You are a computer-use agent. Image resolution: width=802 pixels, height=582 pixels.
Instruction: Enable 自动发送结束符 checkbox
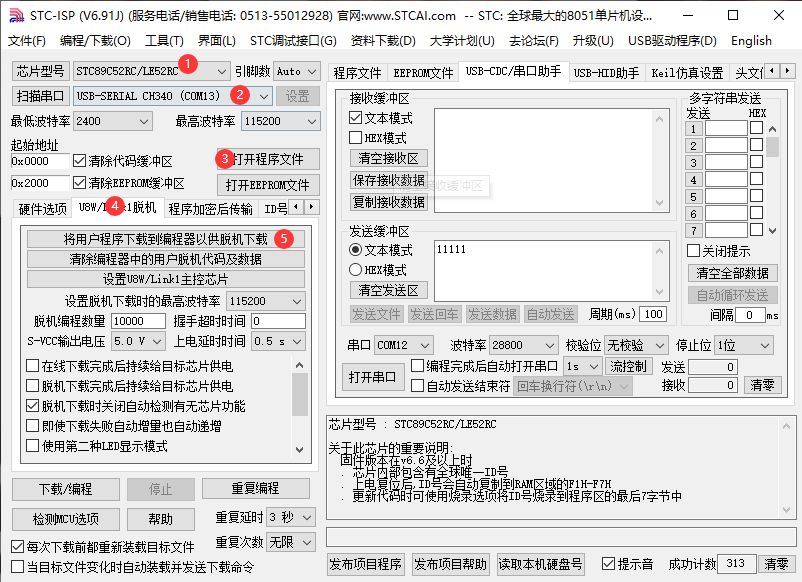coord(417,386)
